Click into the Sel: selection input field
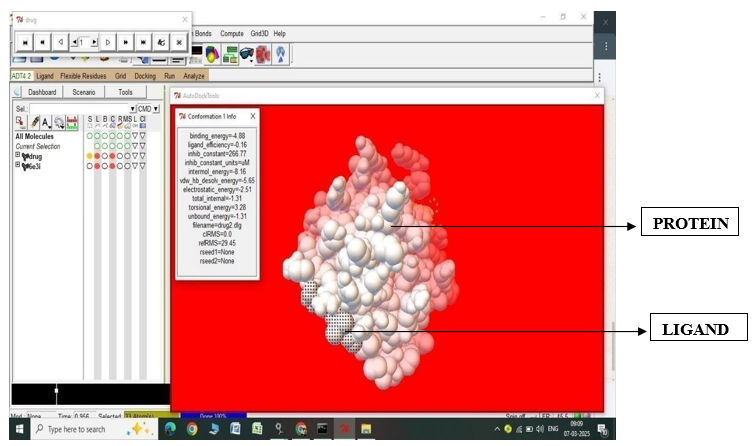This screenshot has height=446, width=753. [80, 108]
